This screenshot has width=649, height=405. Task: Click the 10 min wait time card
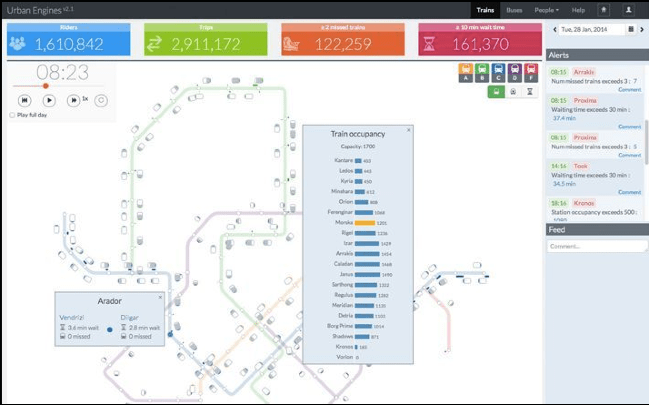480,39
